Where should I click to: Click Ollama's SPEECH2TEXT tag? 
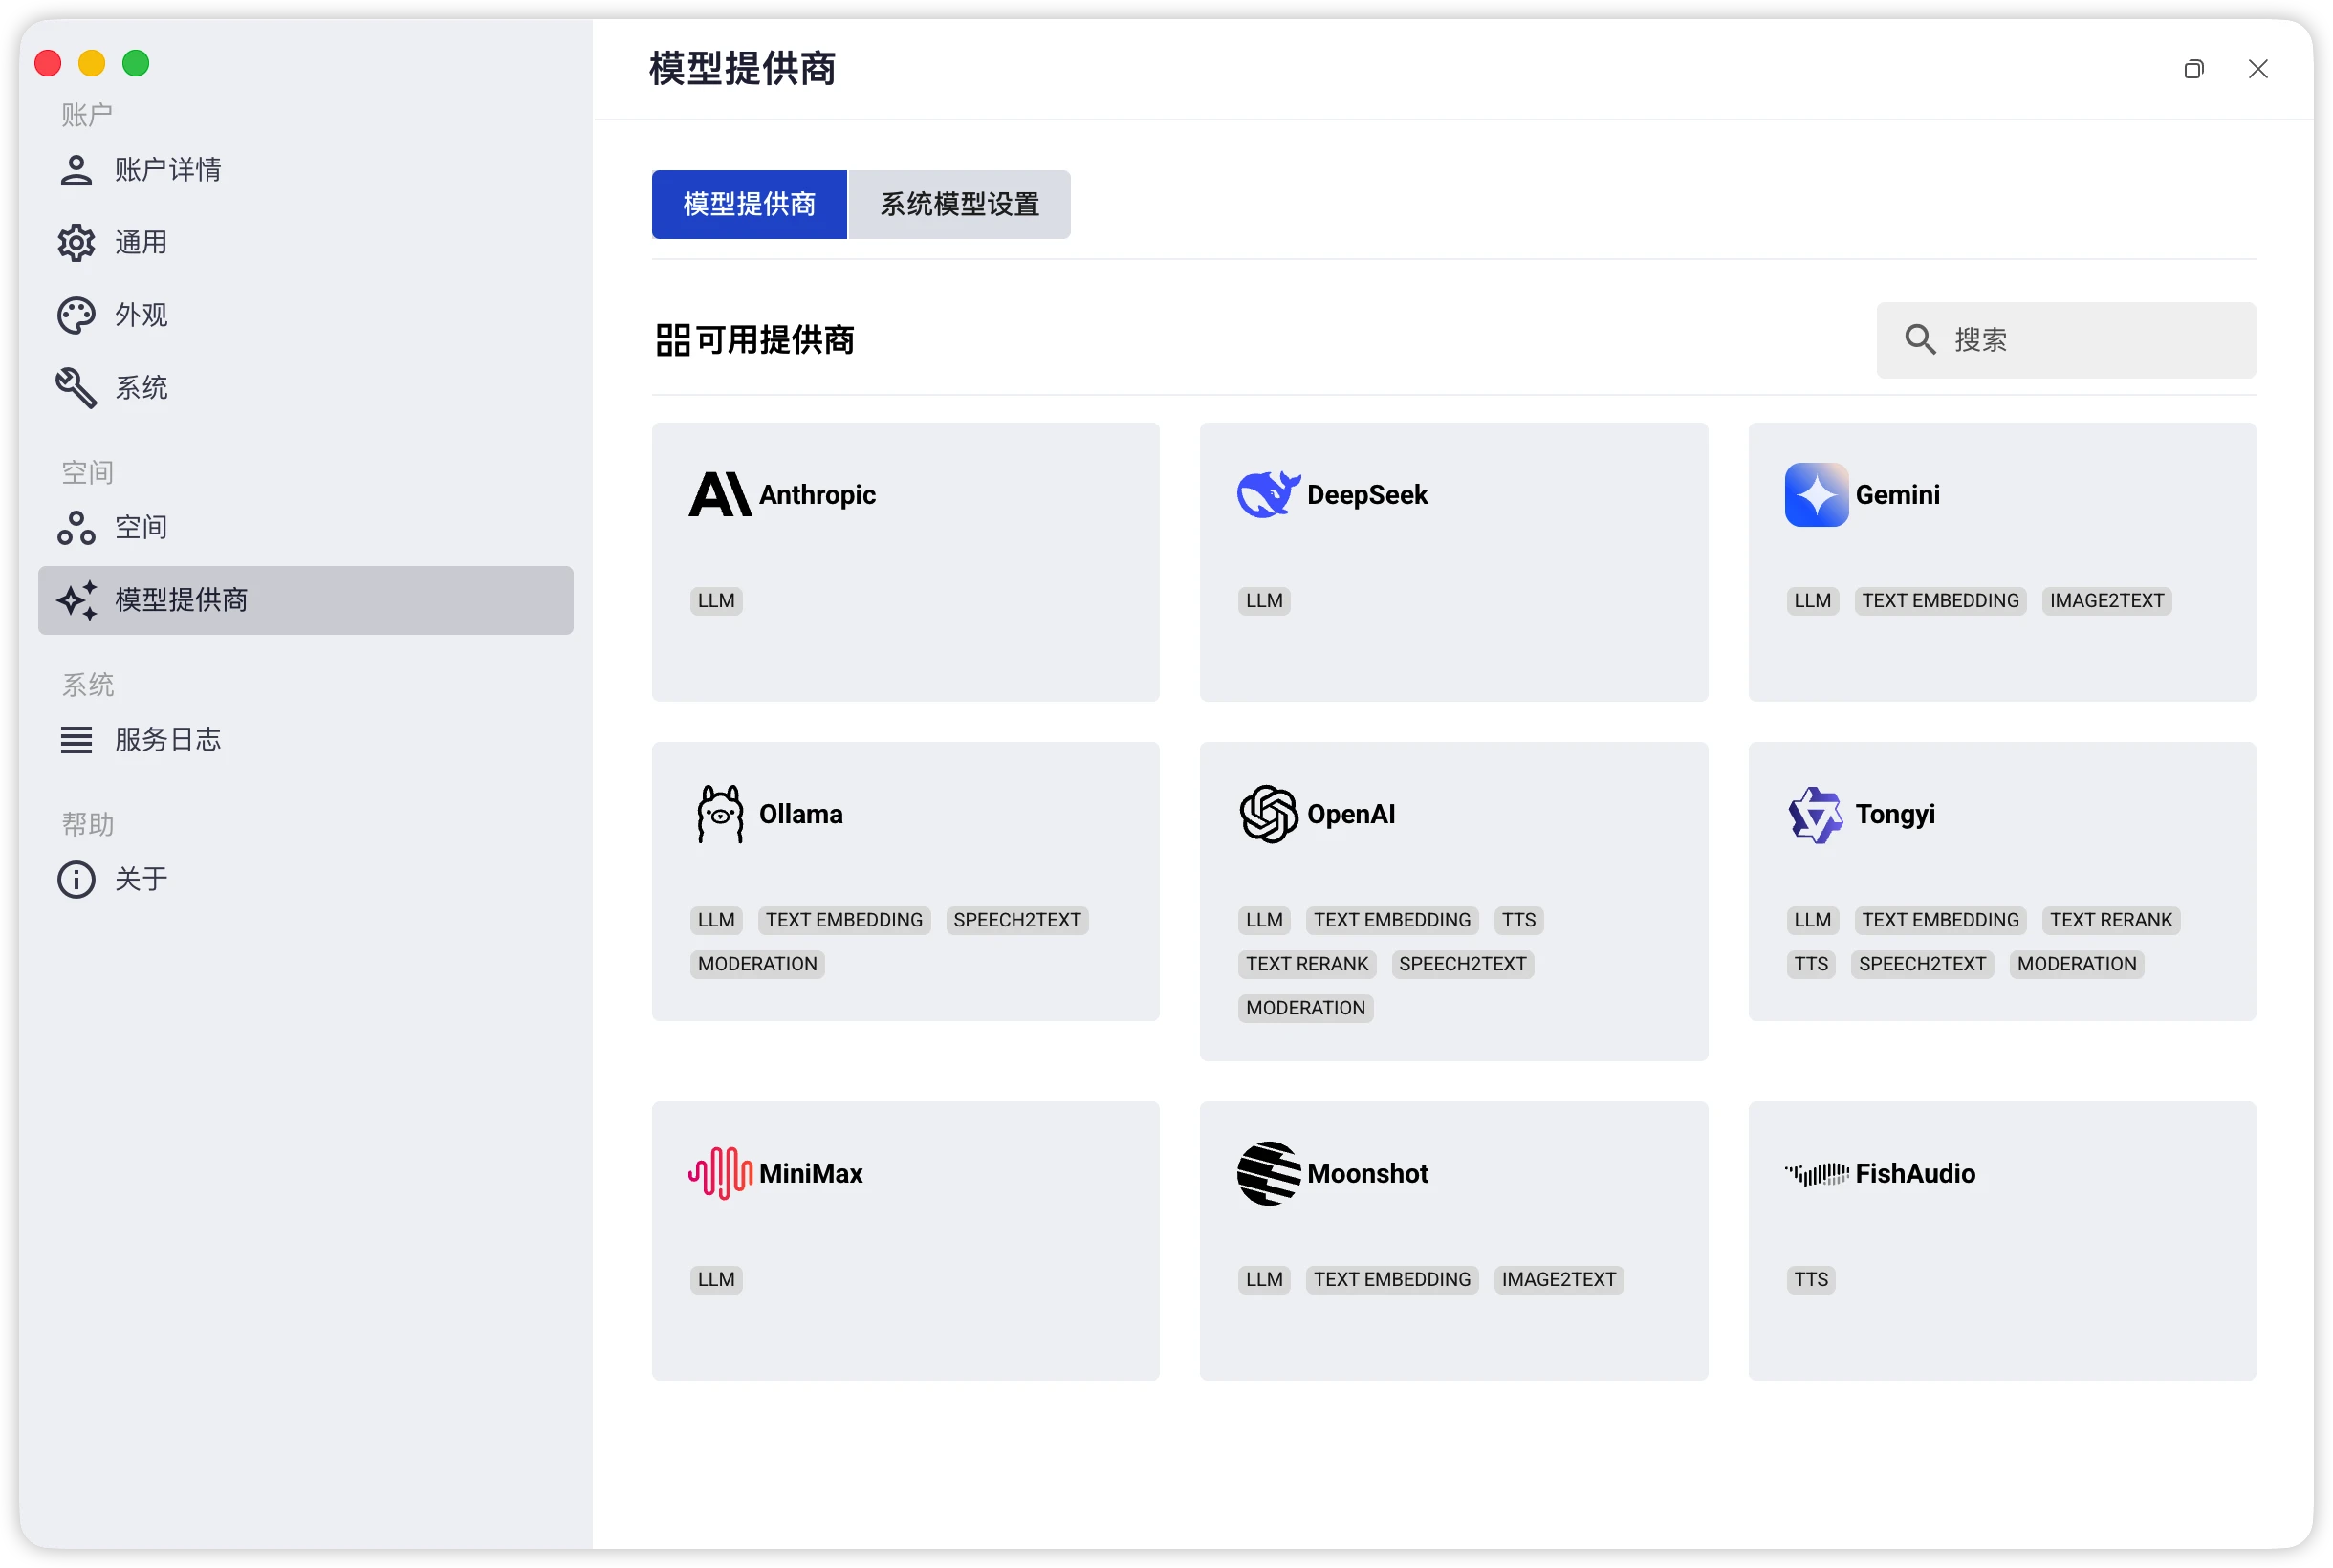pyautogui.click(x=1017, y=920)
